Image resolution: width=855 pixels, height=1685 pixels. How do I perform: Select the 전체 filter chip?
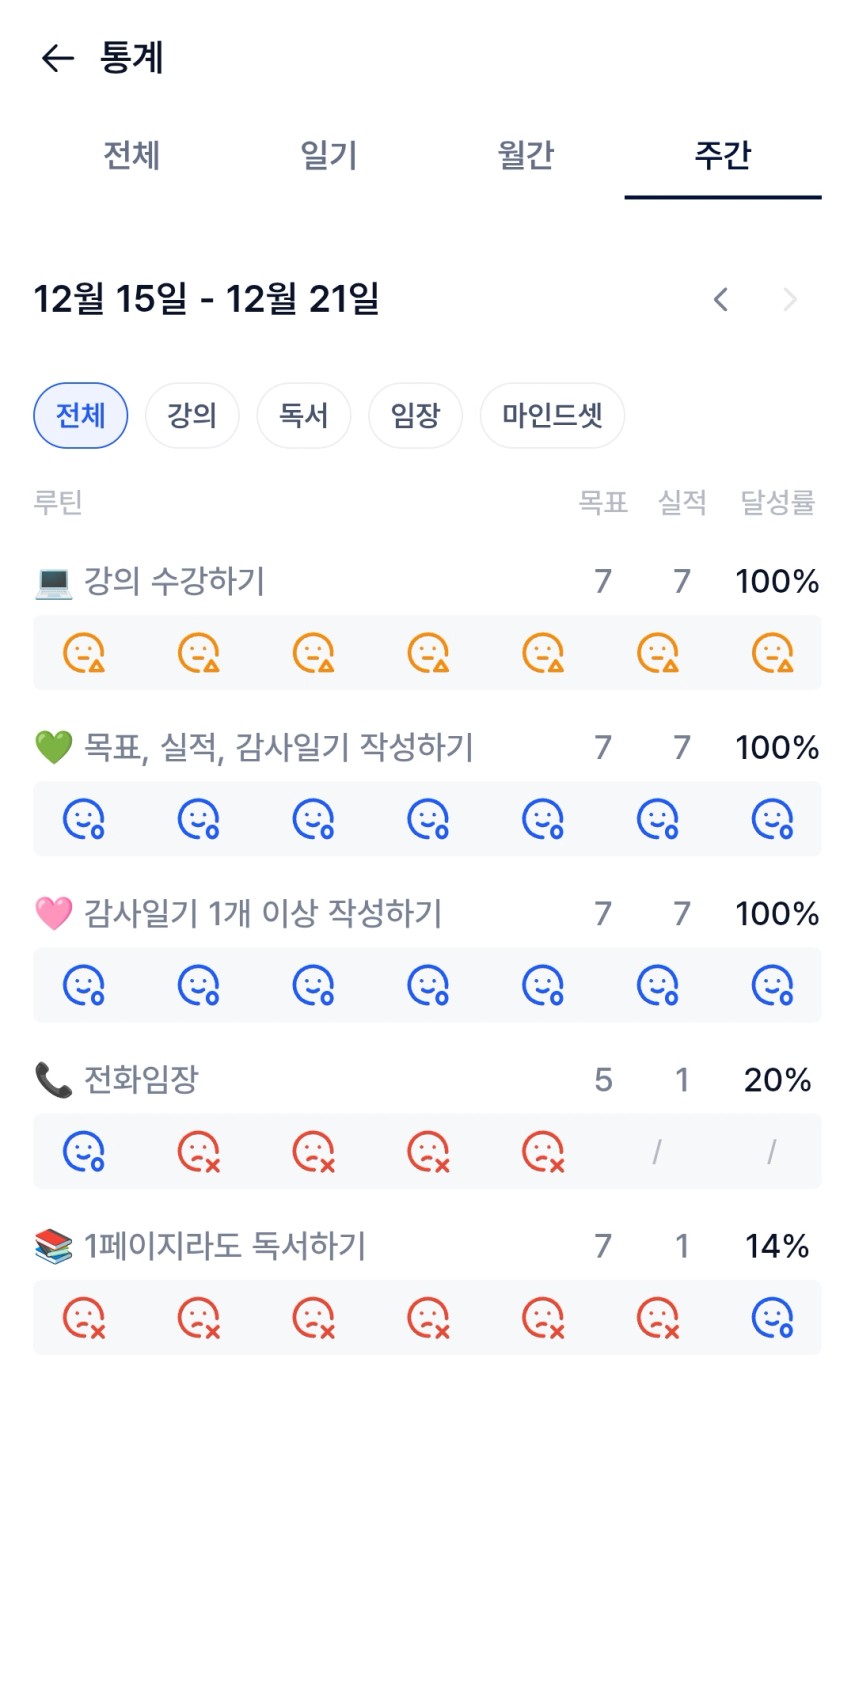pos(81,415)
